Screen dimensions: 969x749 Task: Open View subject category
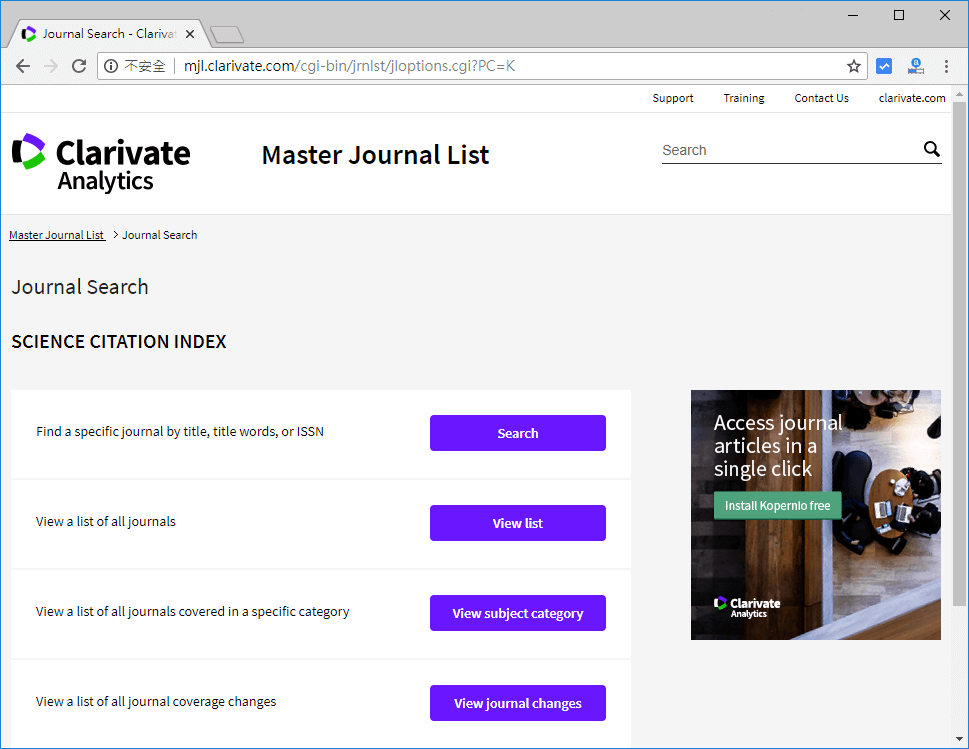click(517, 613)
